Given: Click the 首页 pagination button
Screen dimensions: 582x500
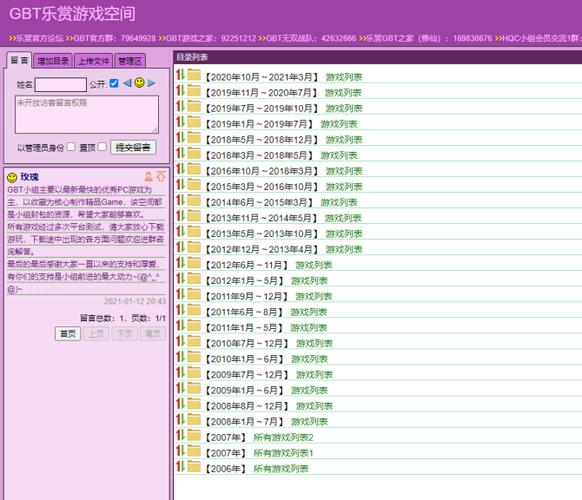Looking at the screenshot, I should (x=68, y=334).
